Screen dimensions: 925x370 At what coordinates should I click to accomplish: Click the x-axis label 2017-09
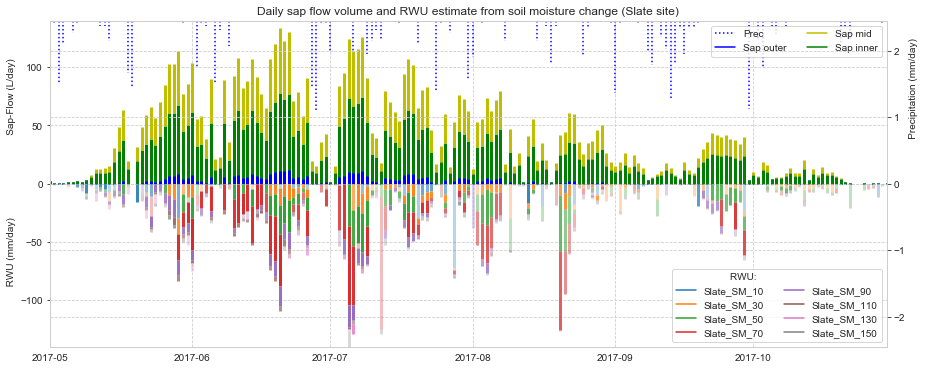coord(615,358)
